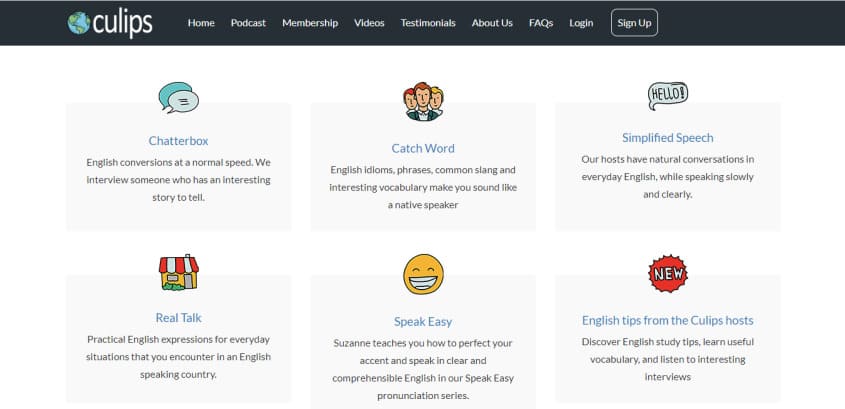Open the Speak Easy series link
Image resolution: width=845 pixels, height=409 pixels.
423,322
